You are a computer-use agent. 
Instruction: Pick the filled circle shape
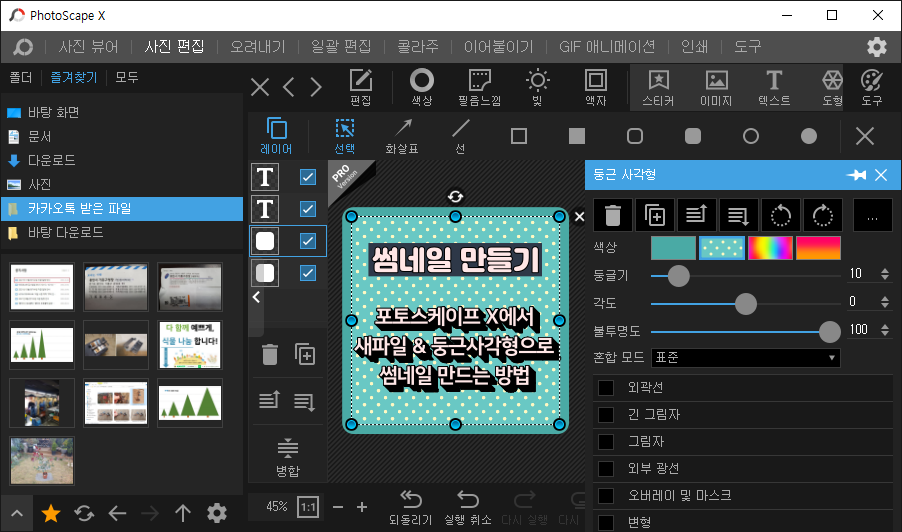[x=809, y=136]
